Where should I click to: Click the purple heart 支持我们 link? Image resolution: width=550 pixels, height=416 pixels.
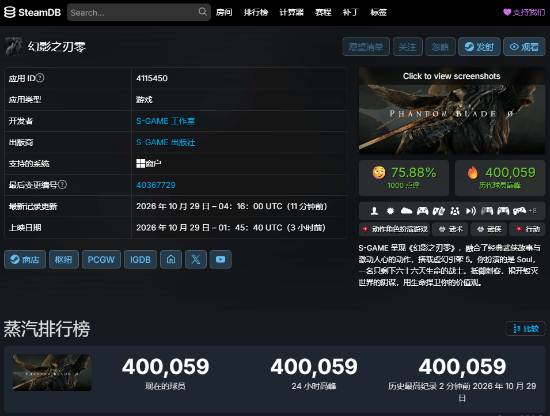point(524,12)
